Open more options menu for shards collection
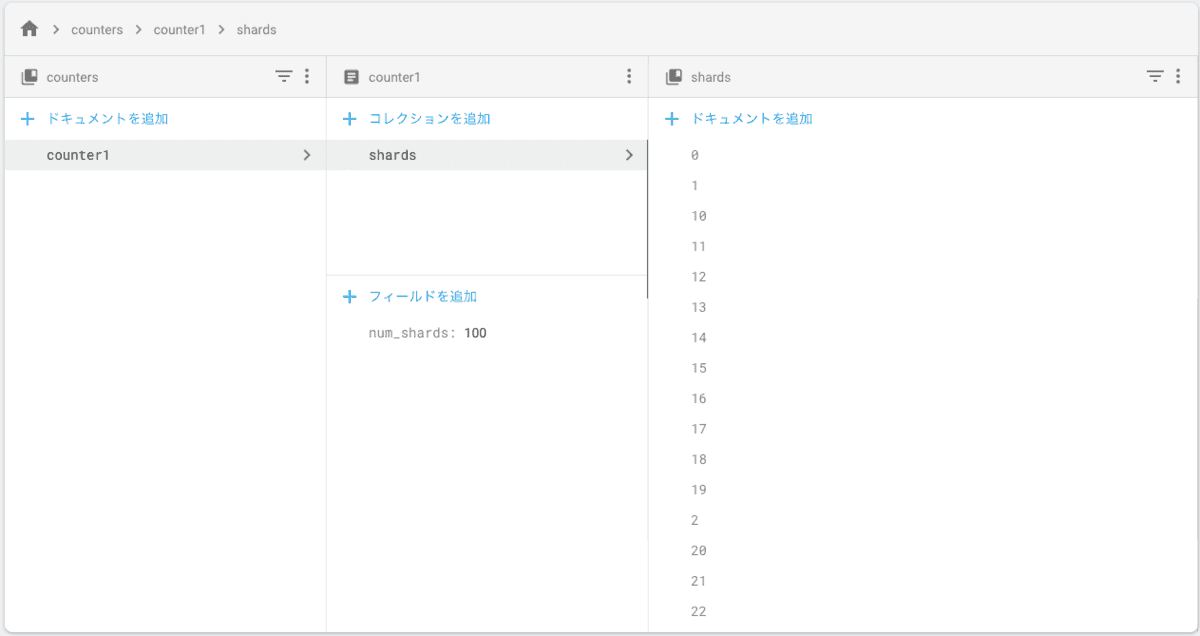The height and width of the screenshot is (636, 1200). coord(1178,76)
